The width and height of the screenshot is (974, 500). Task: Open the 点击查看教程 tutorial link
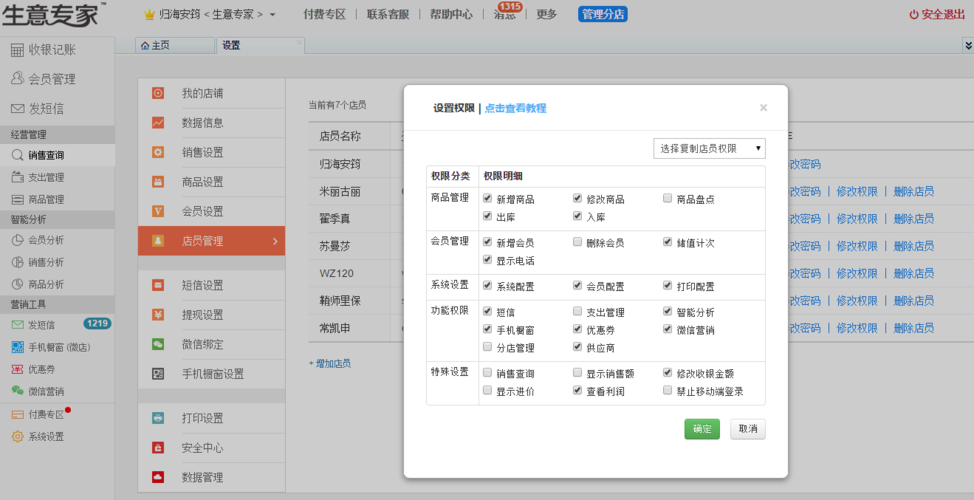click(516, 108)
